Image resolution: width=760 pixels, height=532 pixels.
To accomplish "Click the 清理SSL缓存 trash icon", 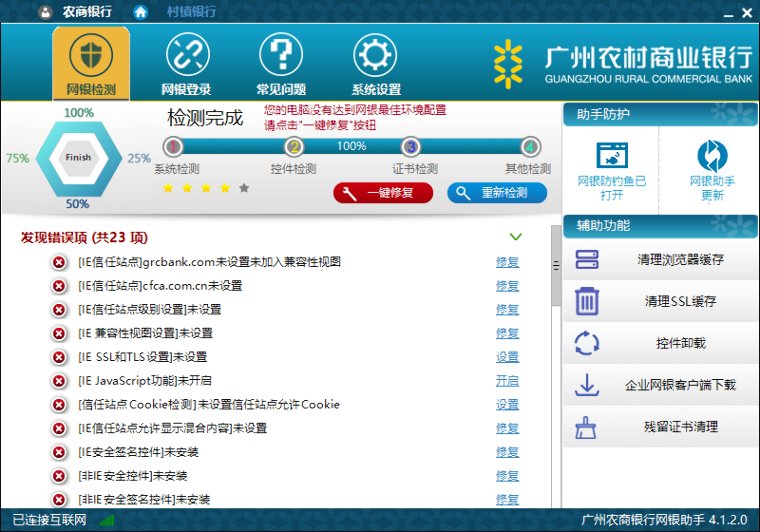I will 586,301.
